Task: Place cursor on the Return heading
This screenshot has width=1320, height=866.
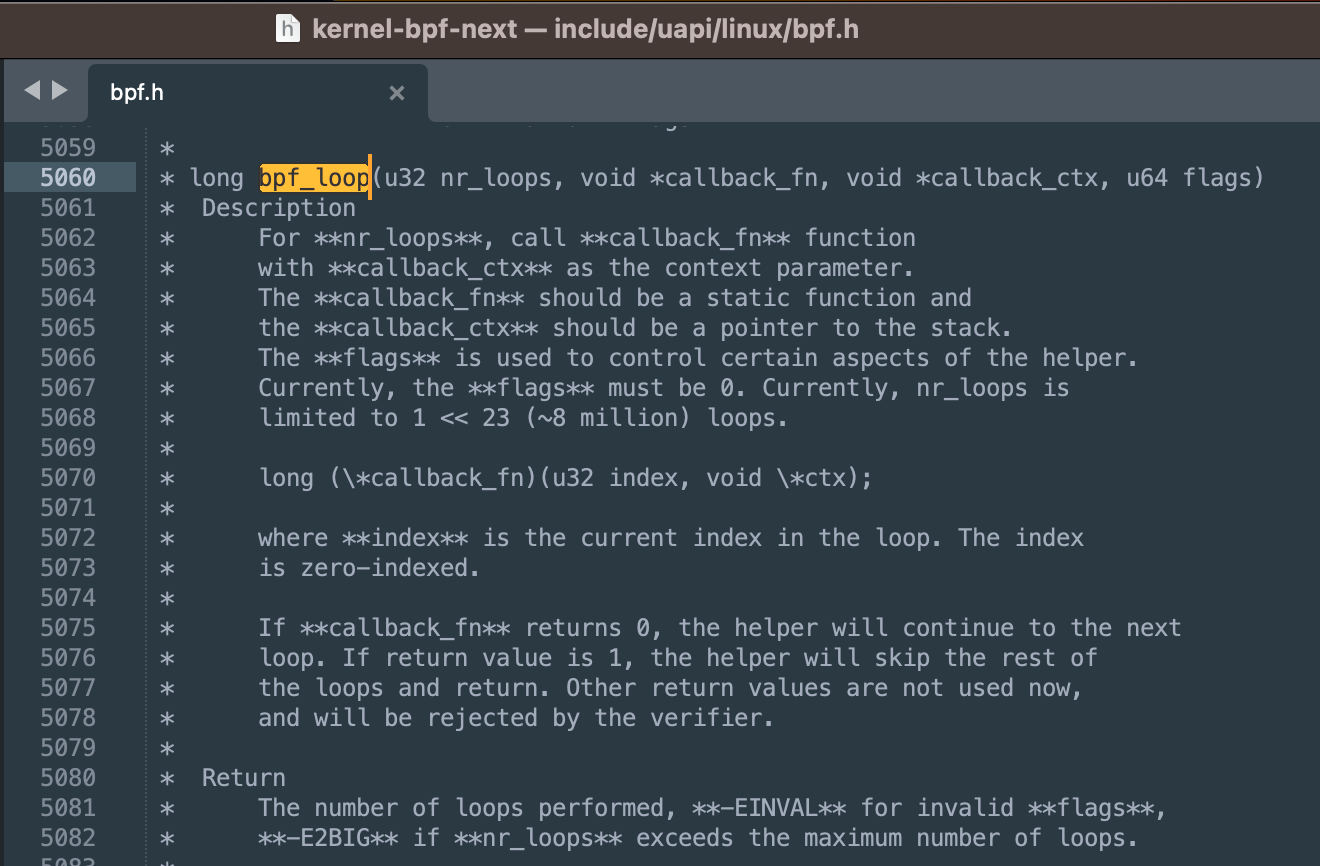Action: click(x=244, y=778)
